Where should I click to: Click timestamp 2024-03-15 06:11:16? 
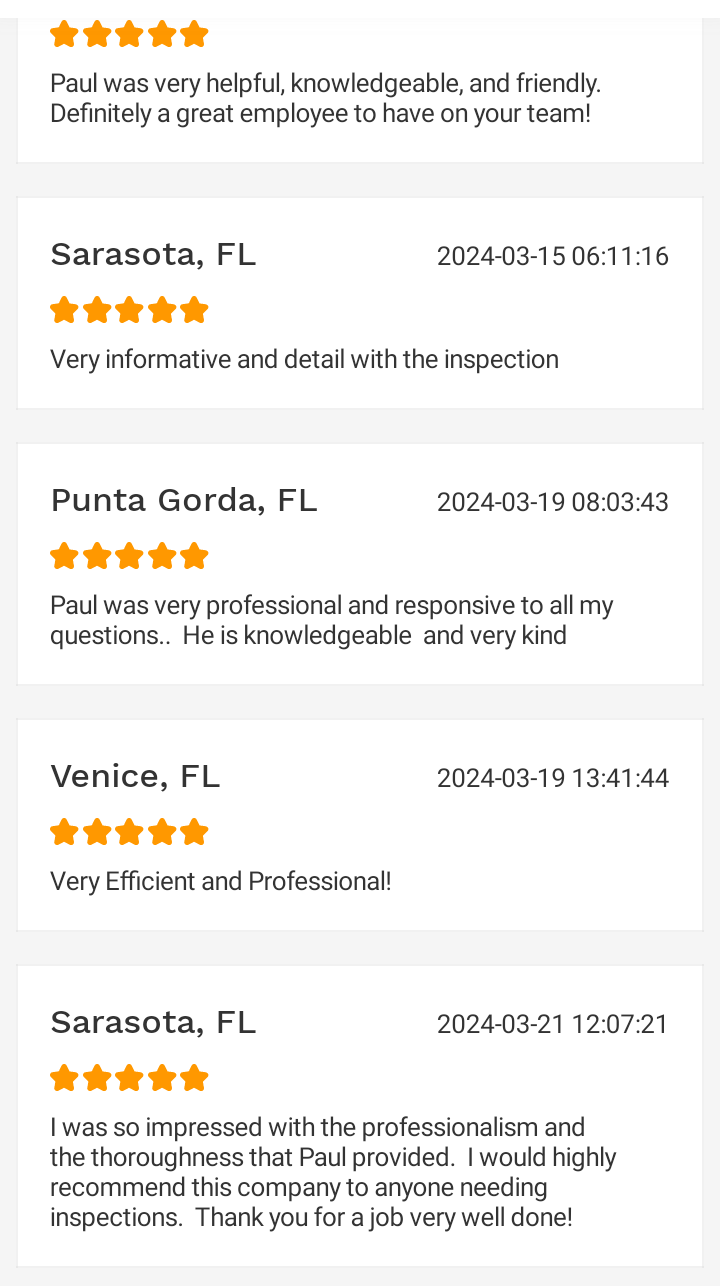tap(553, 256)
